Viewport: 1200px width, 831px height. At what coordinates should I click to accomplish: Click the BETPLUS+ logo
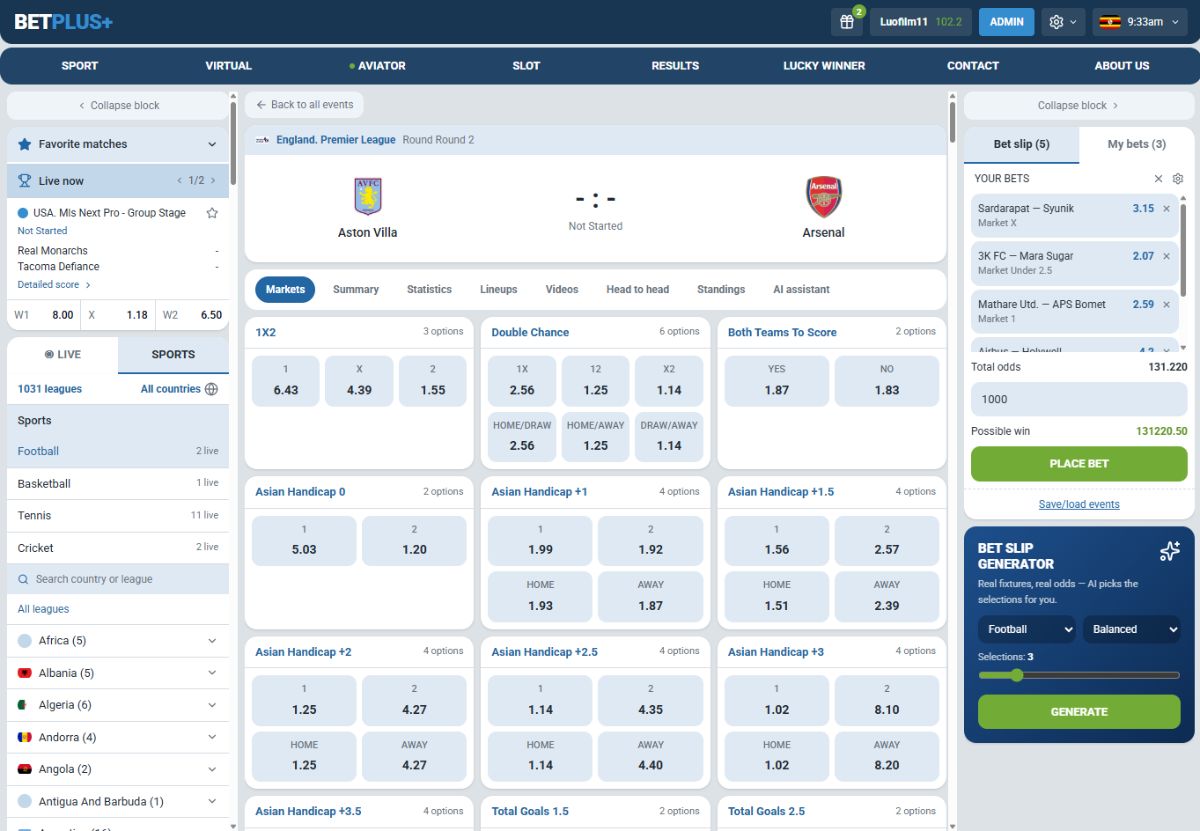coord(63,22)
